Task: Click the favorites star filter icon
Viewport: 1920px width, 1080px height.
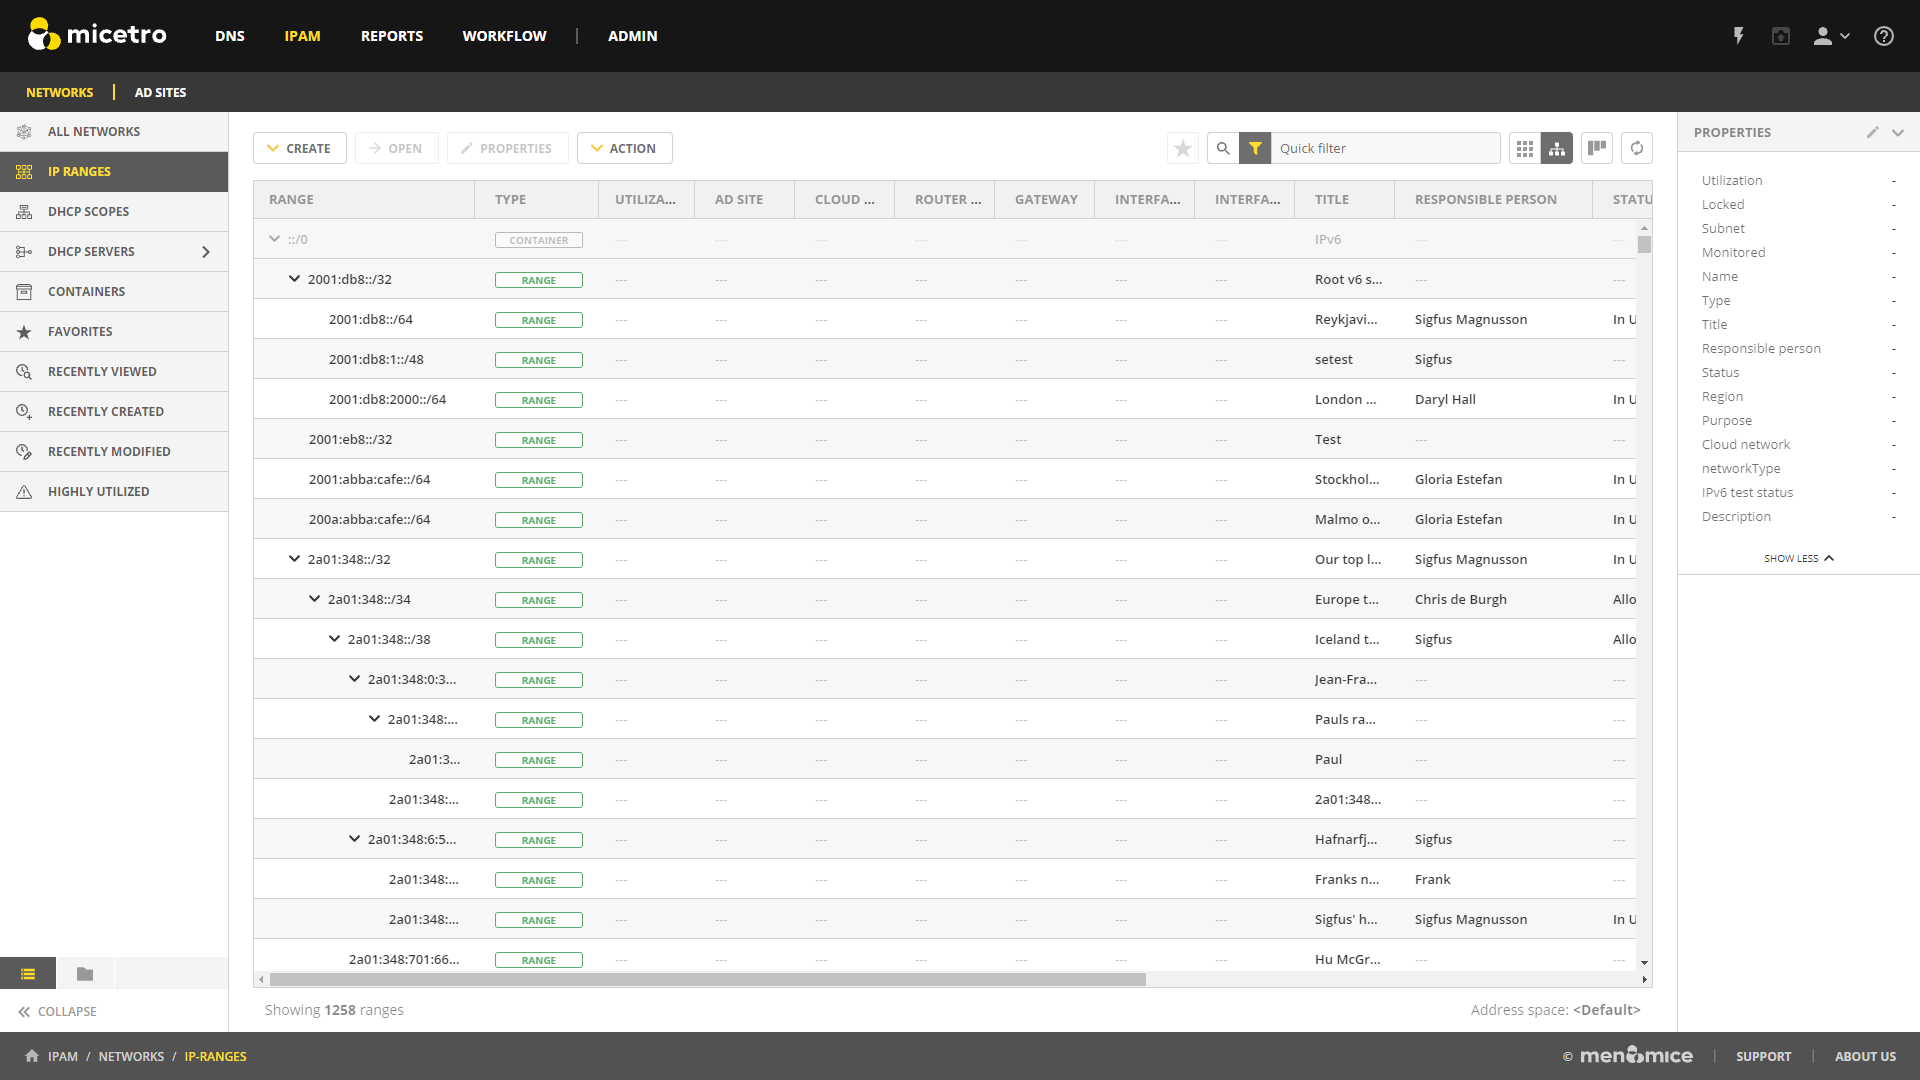Action: (x=1183, y=148)
